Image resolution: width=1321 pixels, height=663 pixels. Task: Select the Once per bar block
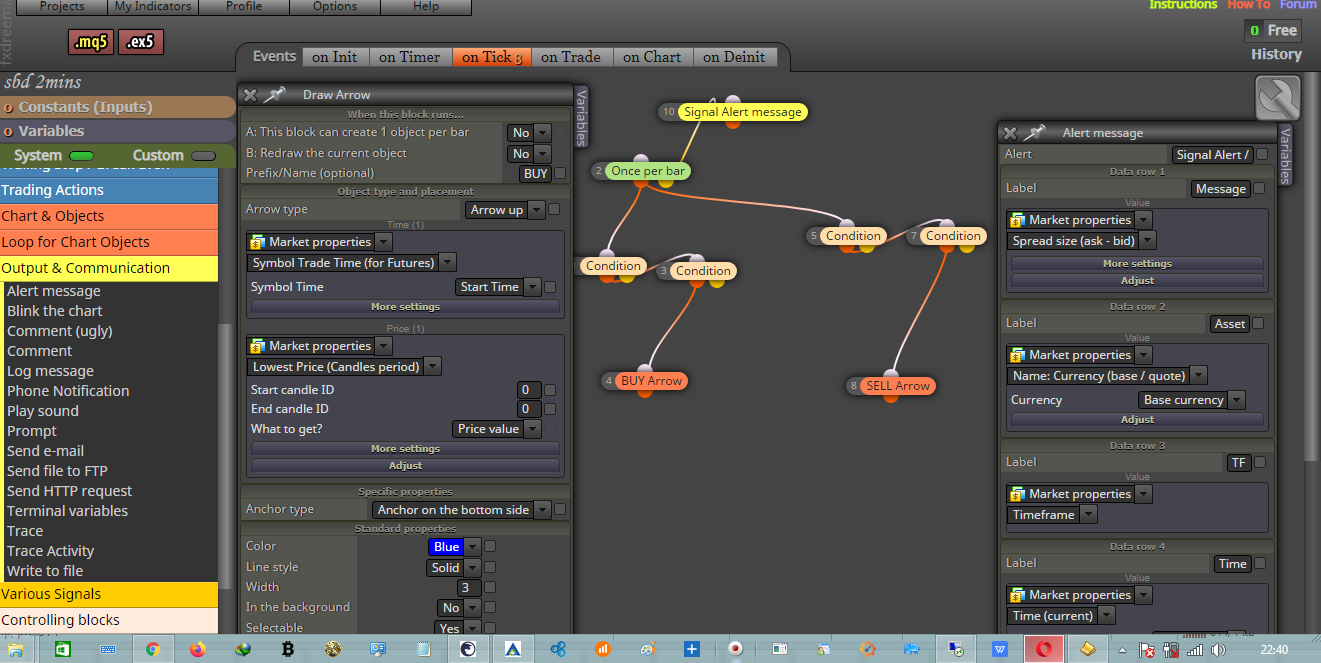648,171
